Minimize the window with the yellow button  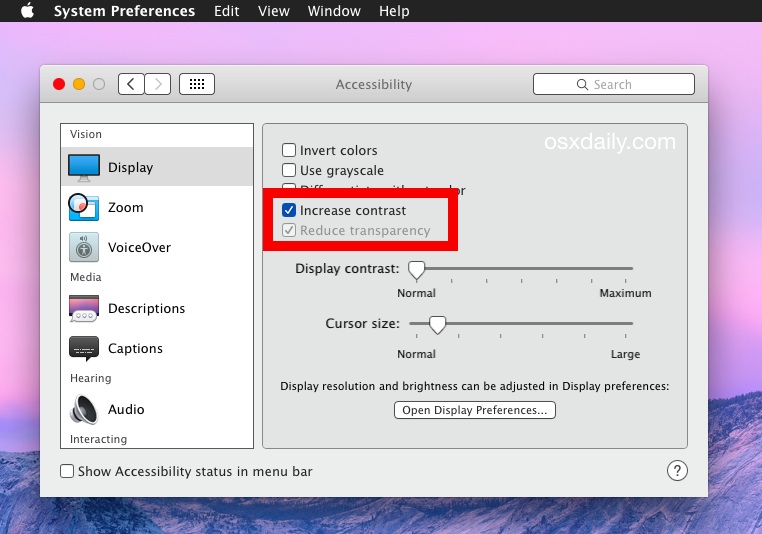coord(79,84)
